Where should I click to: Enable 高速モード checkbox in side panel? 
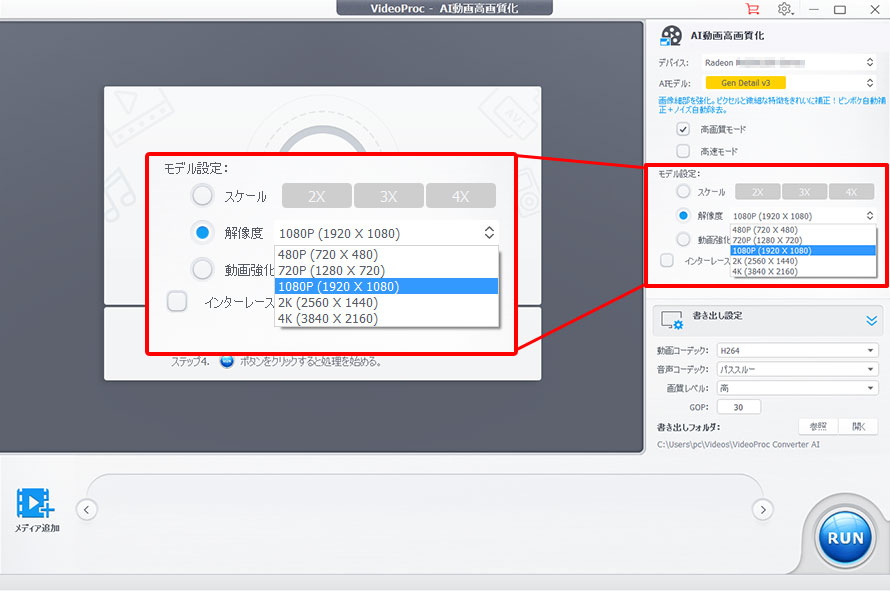click(x=683, y=151)
